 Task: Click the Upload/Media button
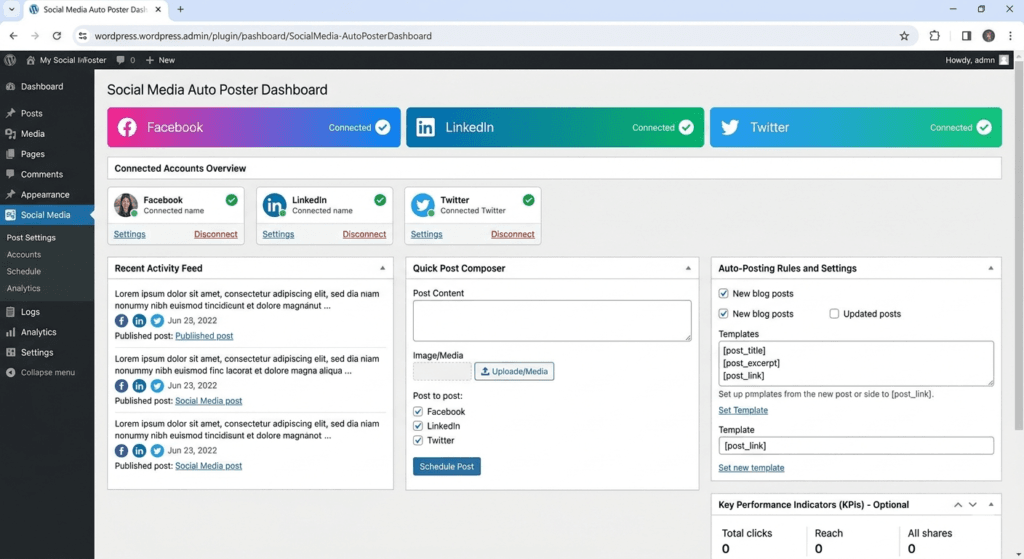(x=514, y=371)
